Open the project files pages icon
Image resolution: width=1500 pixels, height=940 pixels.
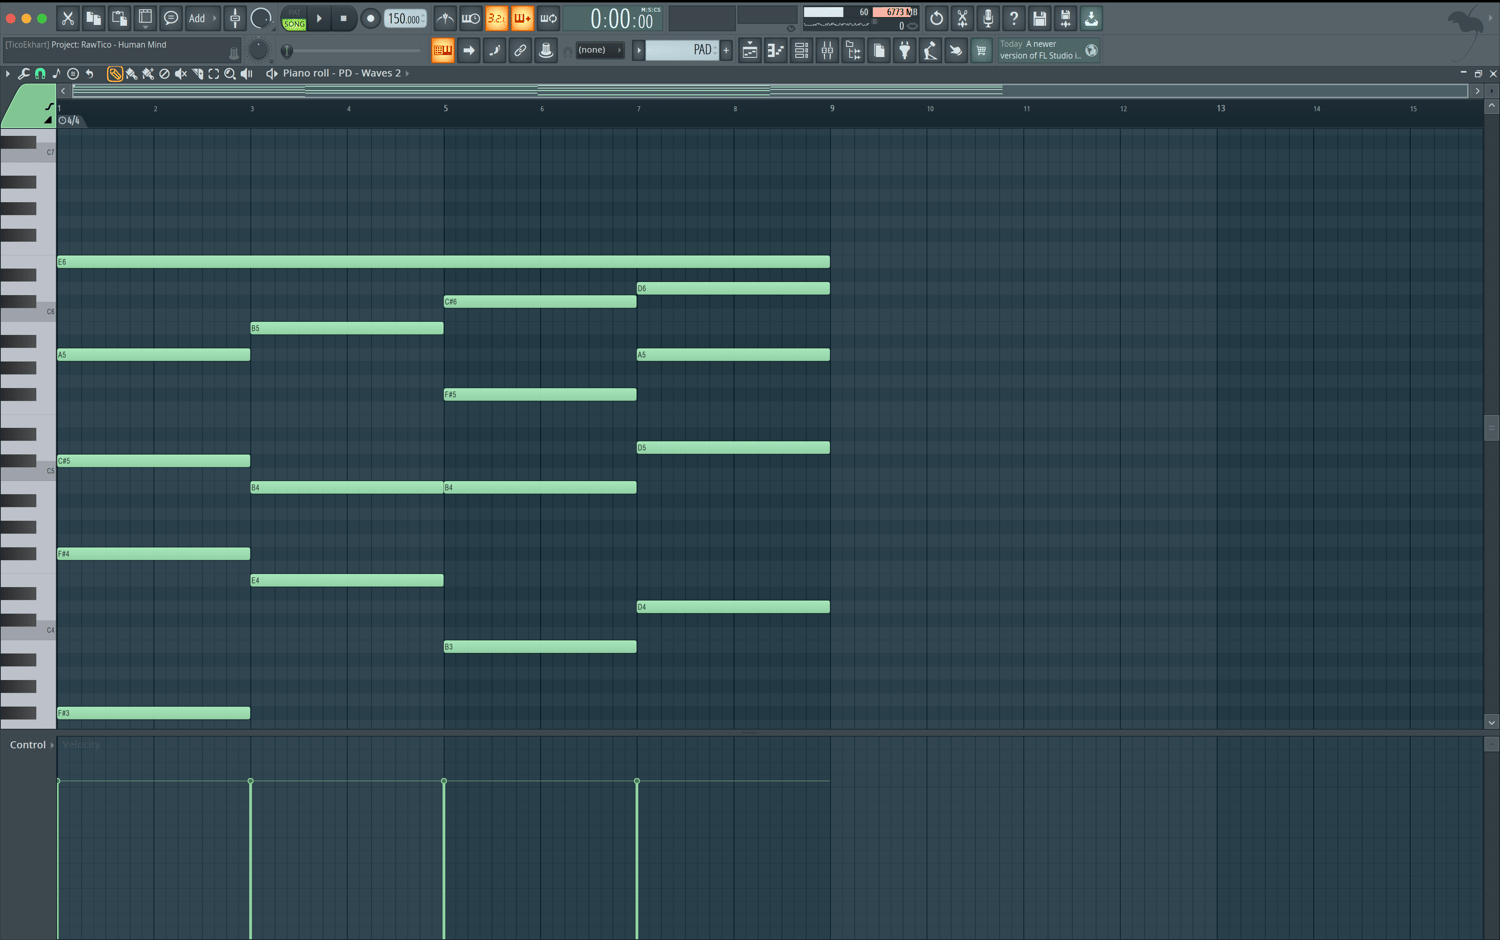coord(878,50)
